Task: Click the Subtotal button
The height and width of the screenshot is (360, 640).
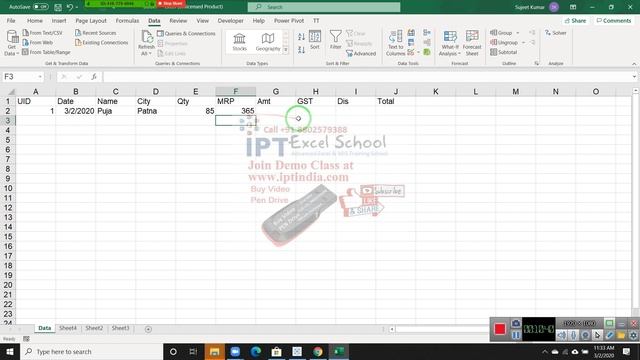Action: pos(504,52)
